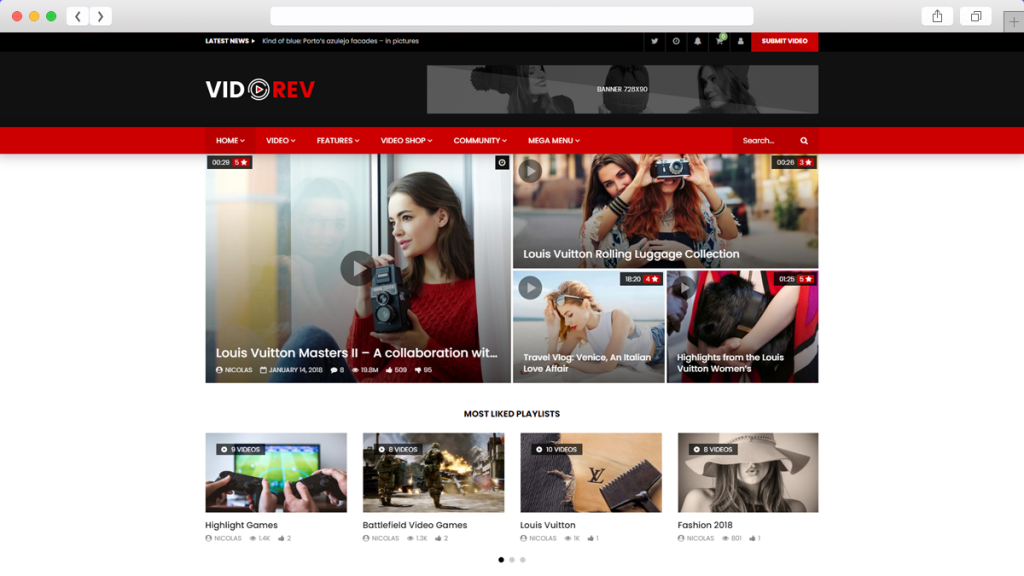Screen dimensions: 1024x576
Task: Click Nicolas author under Highlight Games
Action: coord(223,538)
